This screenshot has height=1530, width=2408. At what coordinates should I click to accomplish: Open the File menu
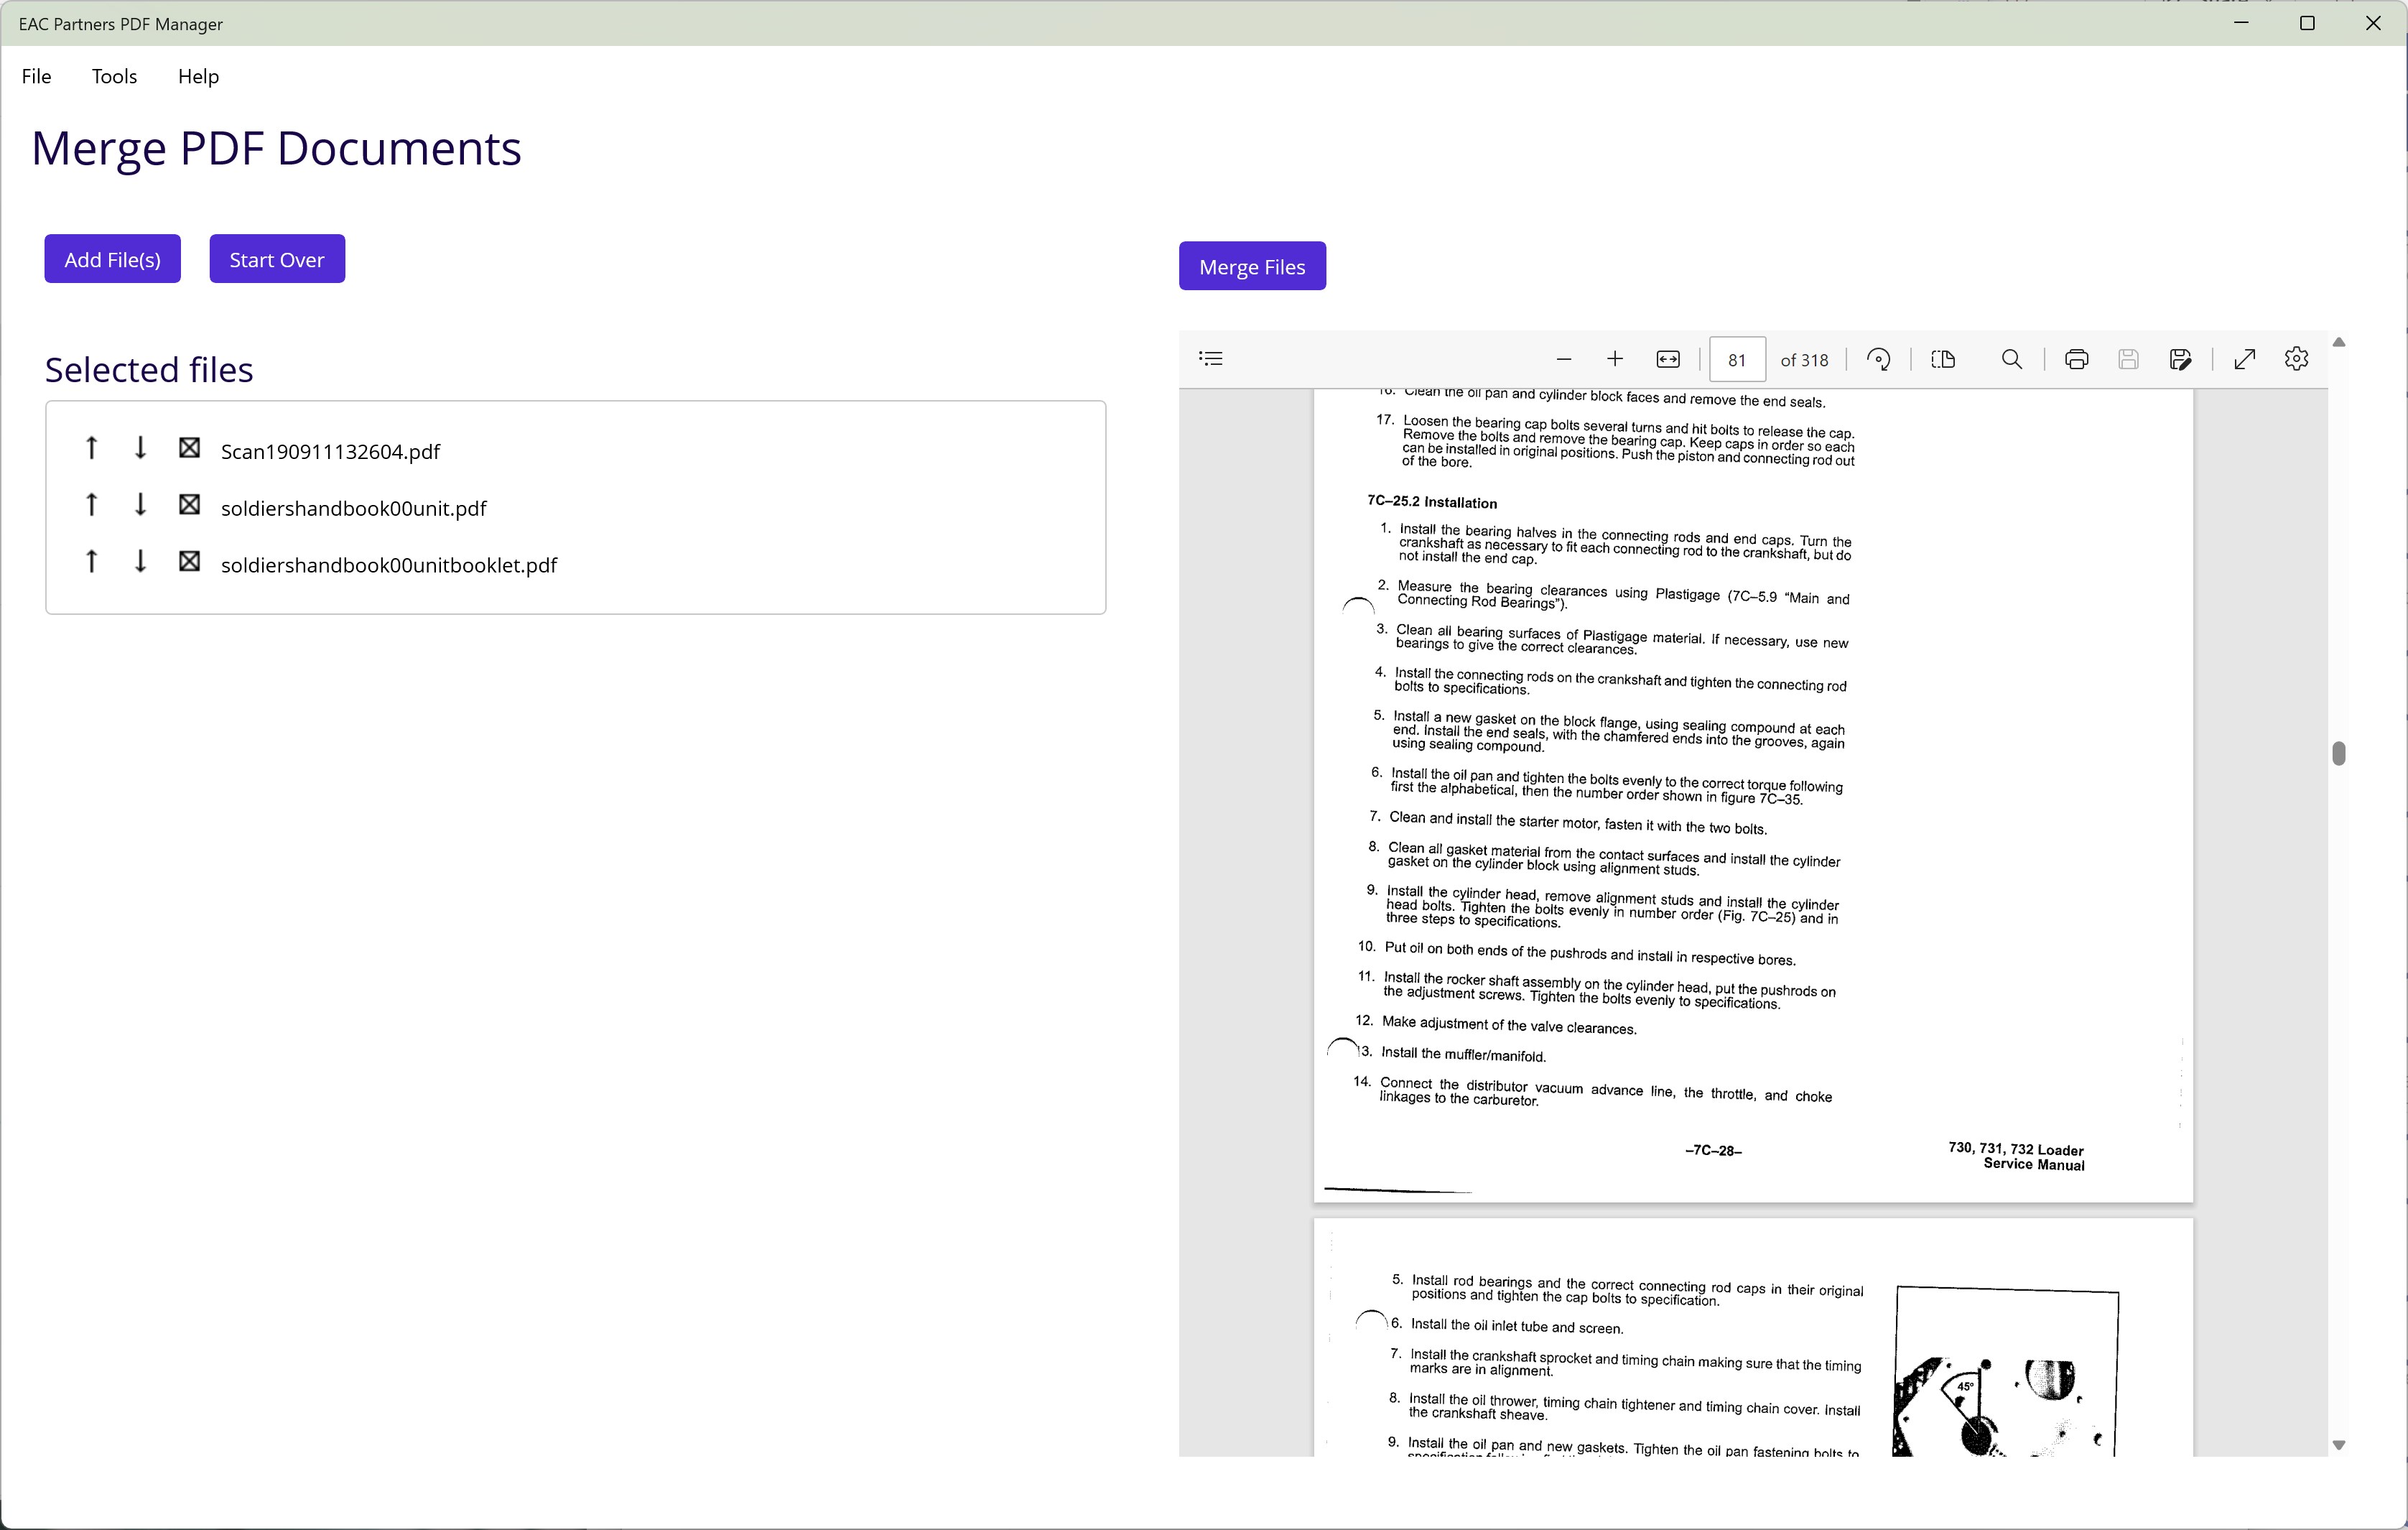[36, 77]
